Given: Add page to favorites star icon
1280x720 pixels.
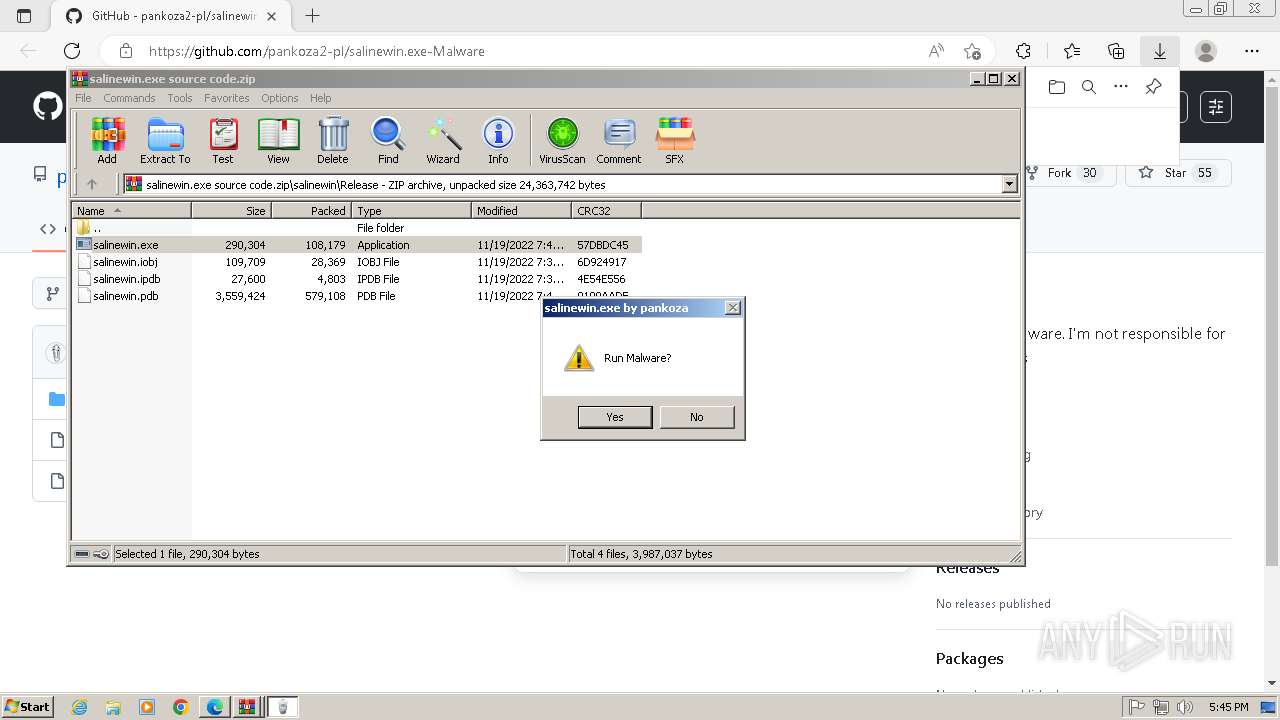Looking at the screenshot, I should 972,51.
